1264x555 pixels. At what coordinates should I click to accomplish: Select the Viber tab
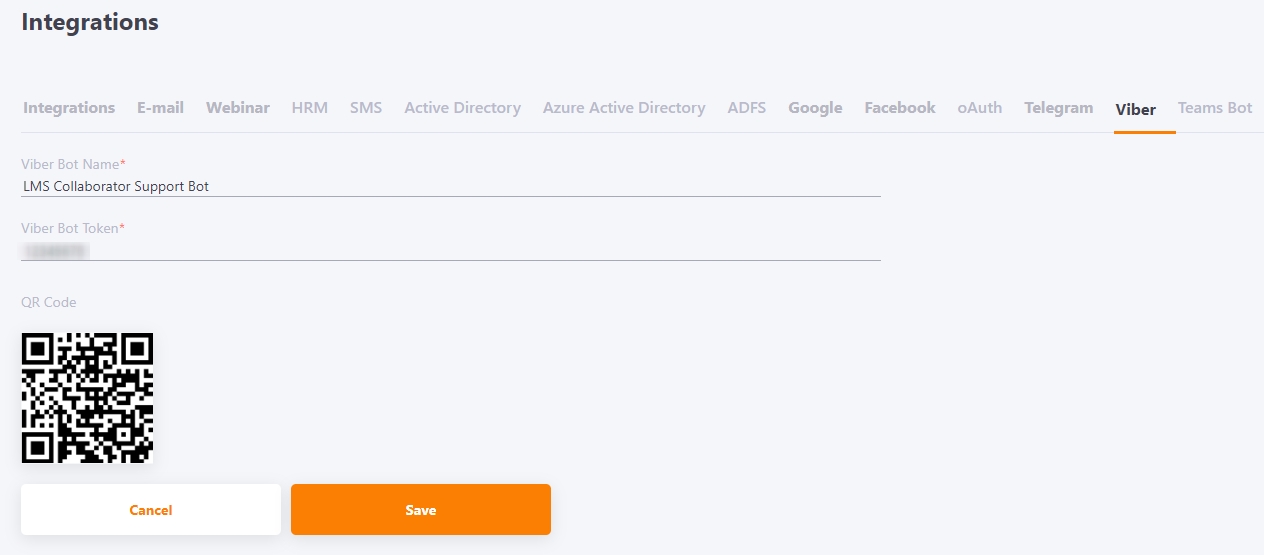coord(1136,109)
